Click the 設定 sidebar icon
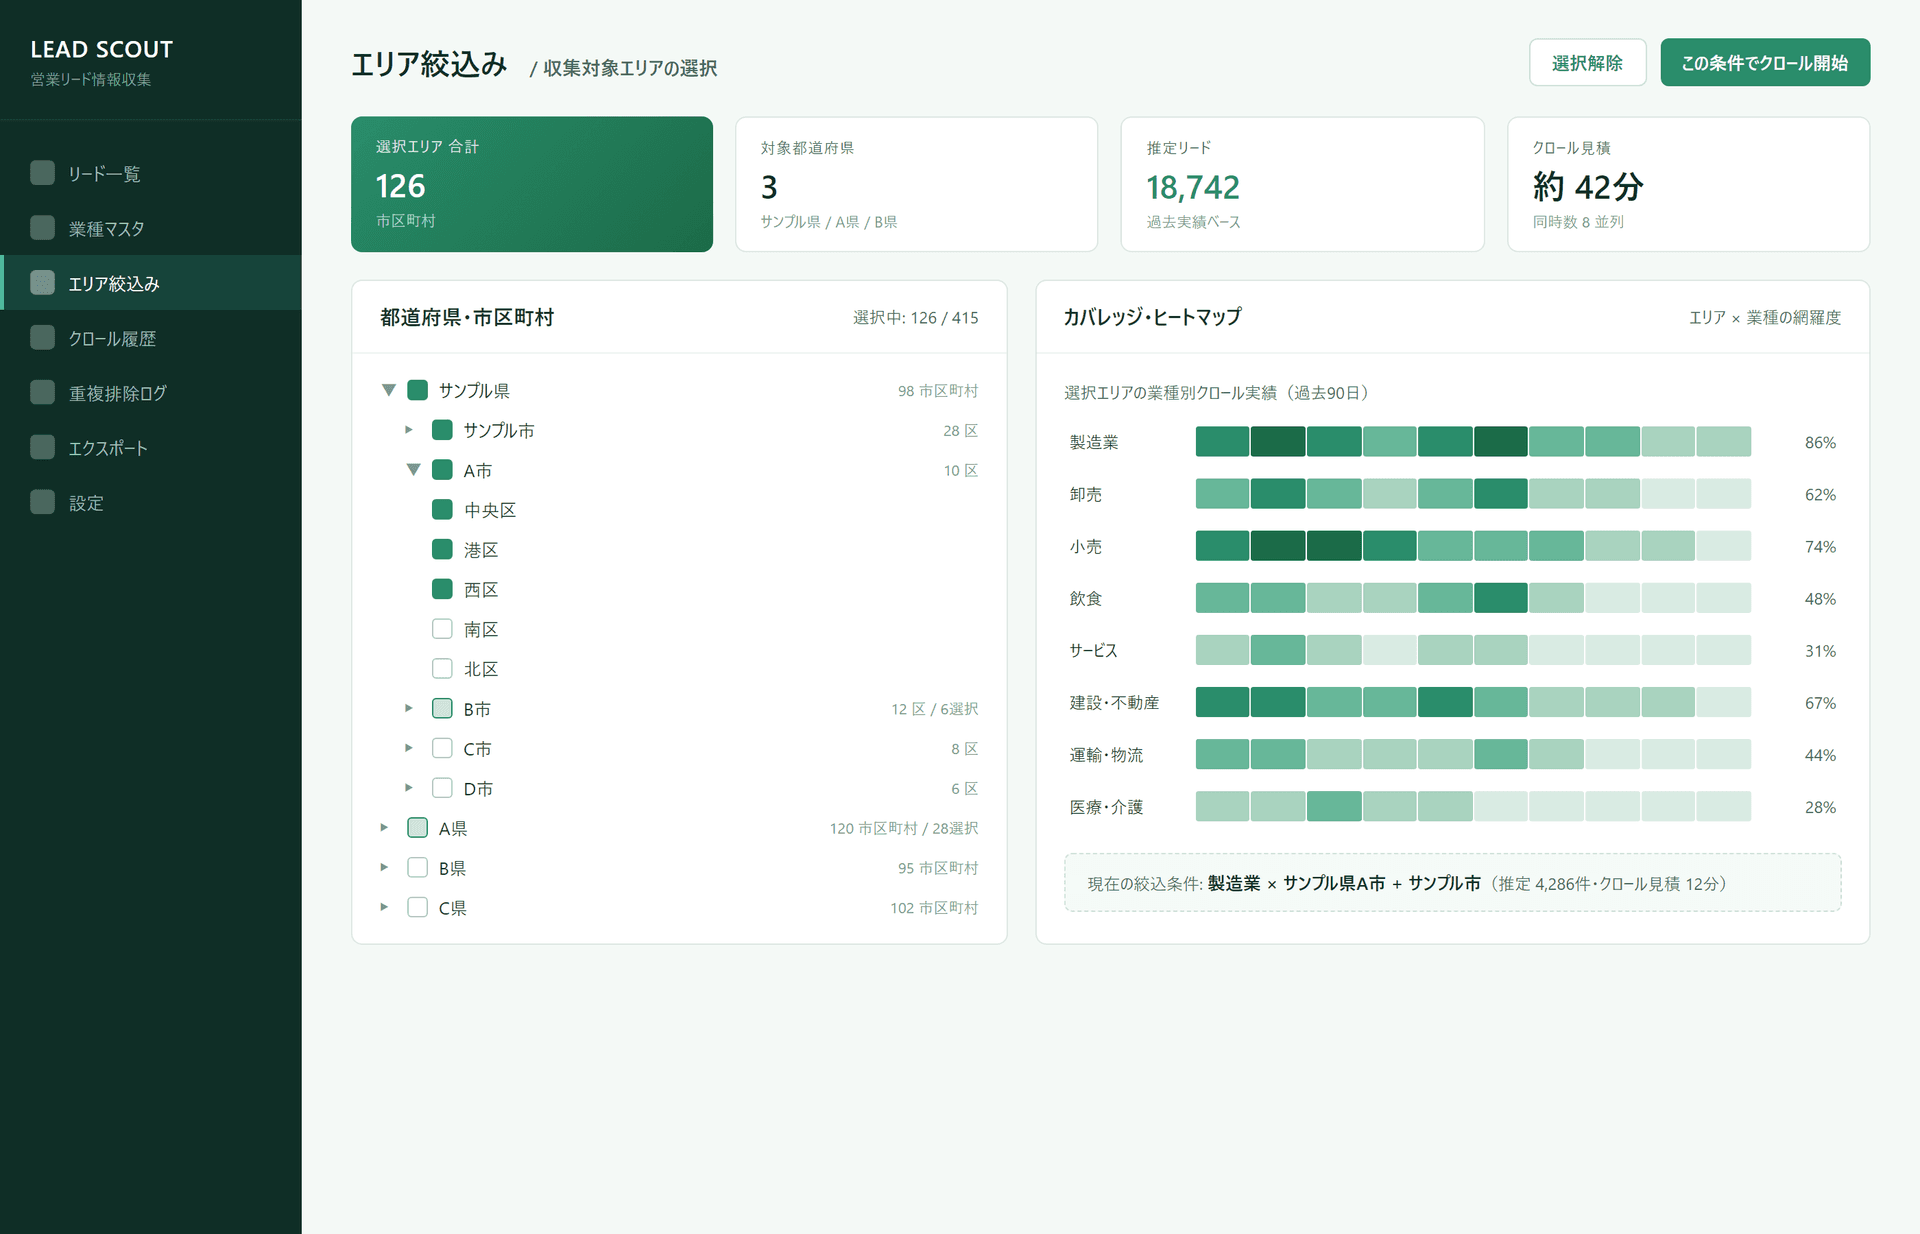The image size is (1920, 1234). click(x=42, y=502)
